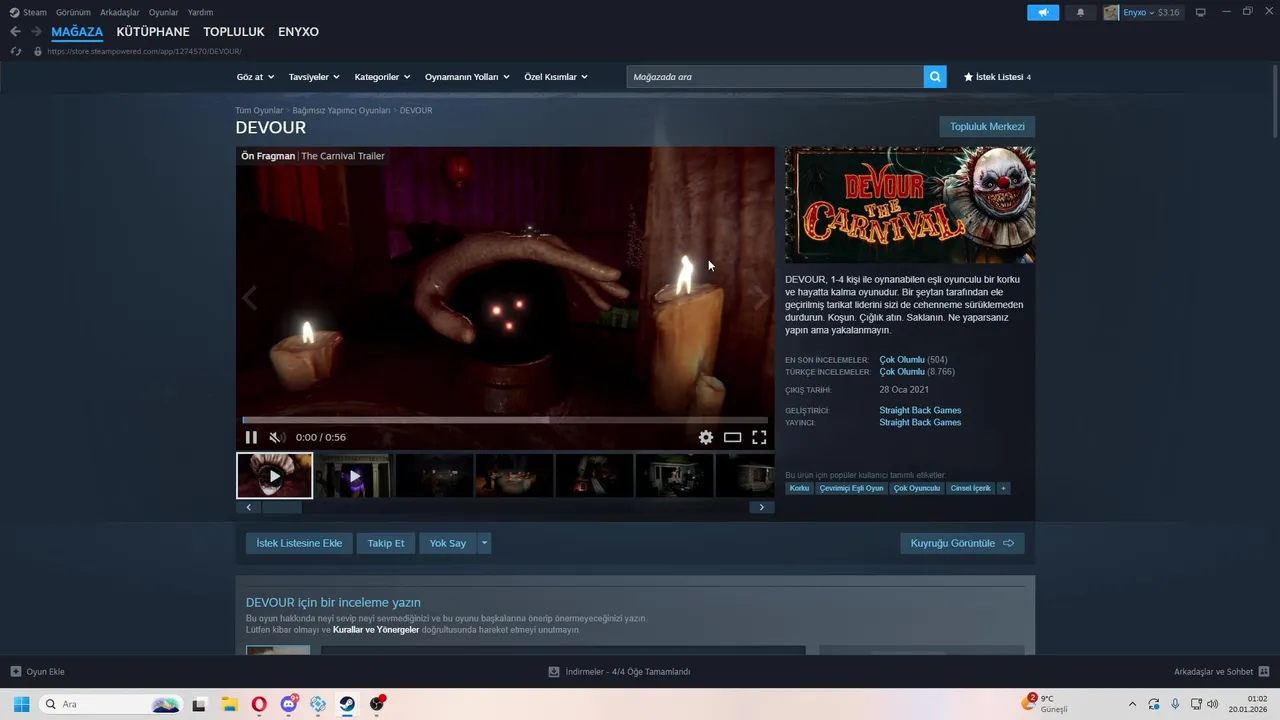1280x720 pixels.
Task: Select first clown trailer thumbnail
Action: click(274, 476)
